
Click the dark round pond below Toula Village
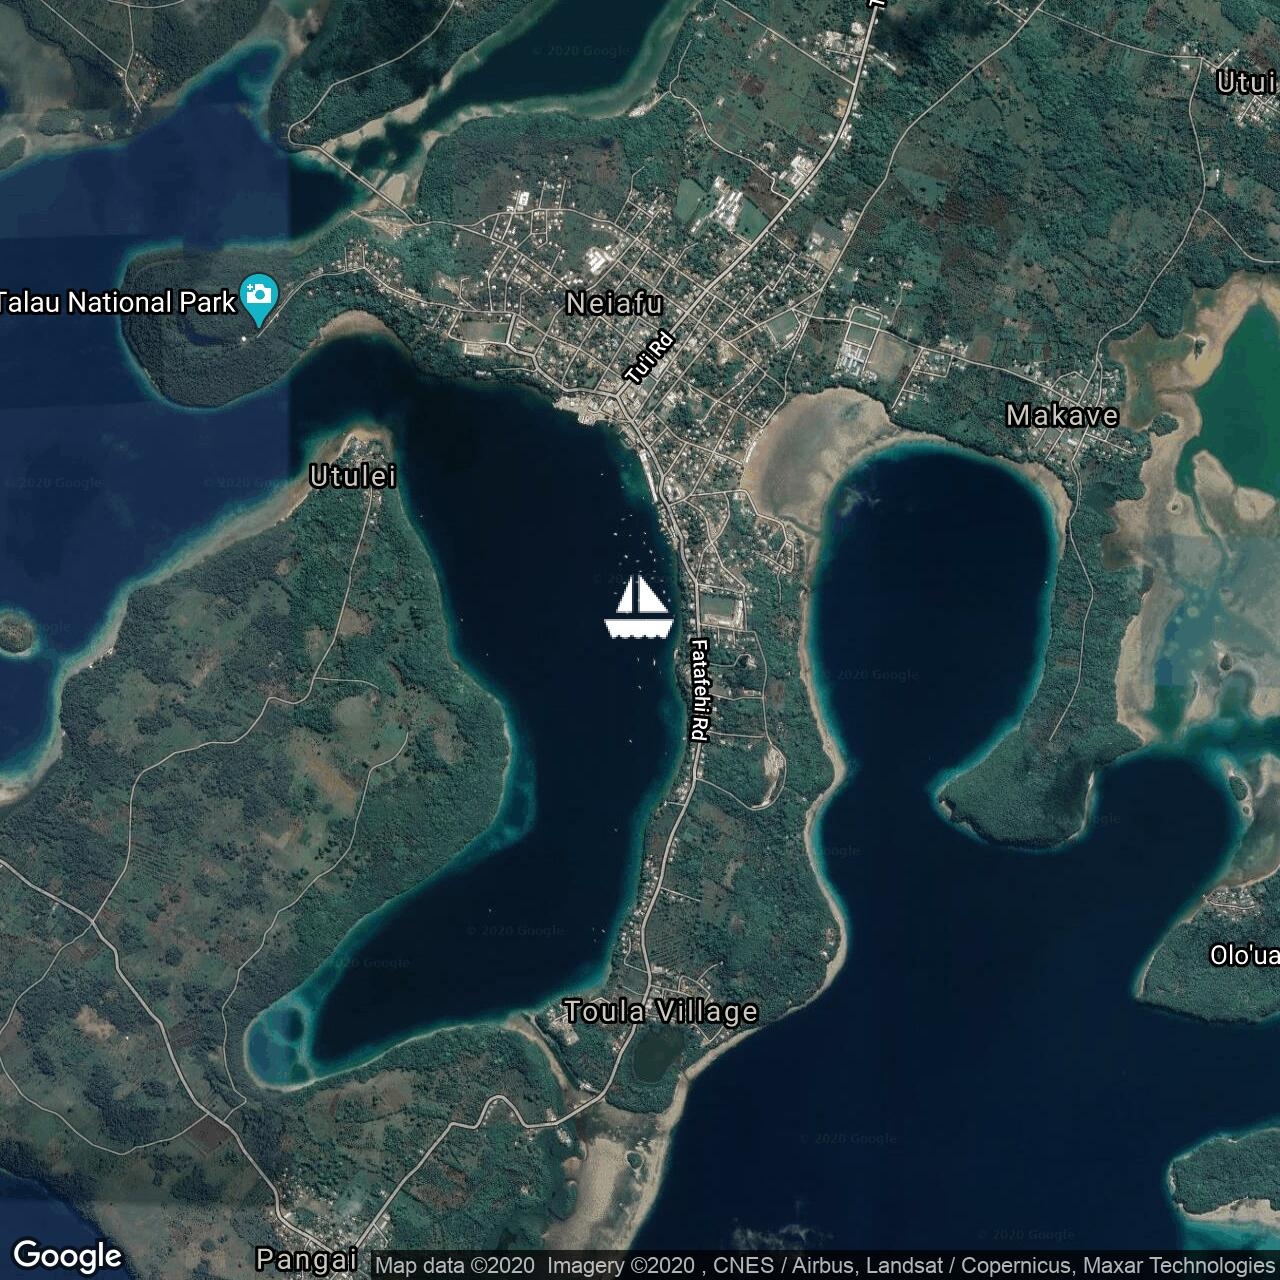point(658,1054)
